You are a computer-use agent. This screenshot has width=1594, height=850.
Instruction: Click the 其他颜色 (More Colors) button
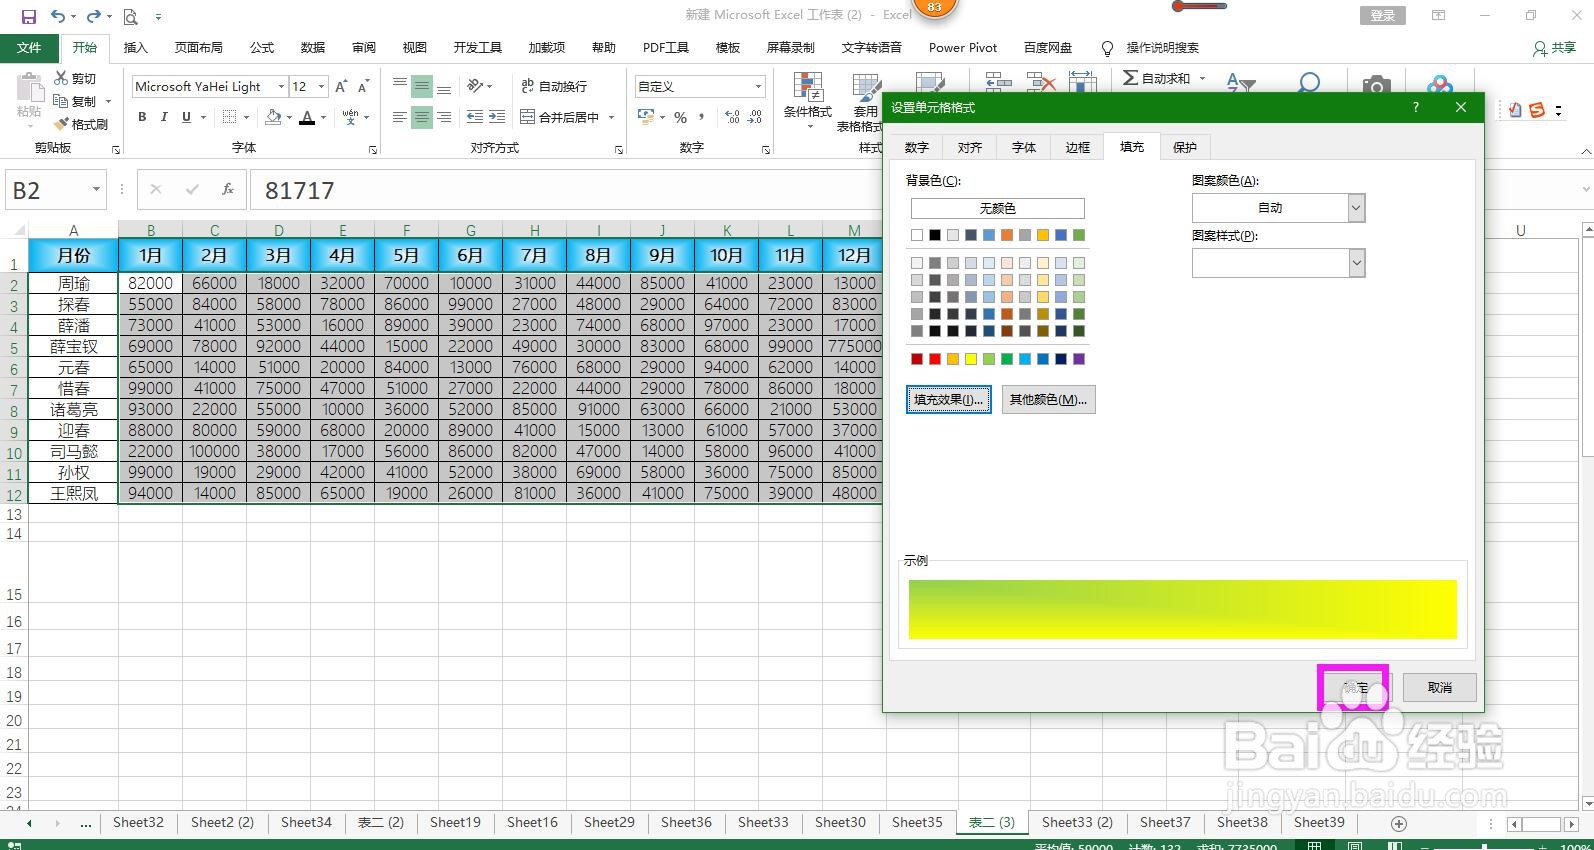pyautogui.click(x=1048, y=399)
